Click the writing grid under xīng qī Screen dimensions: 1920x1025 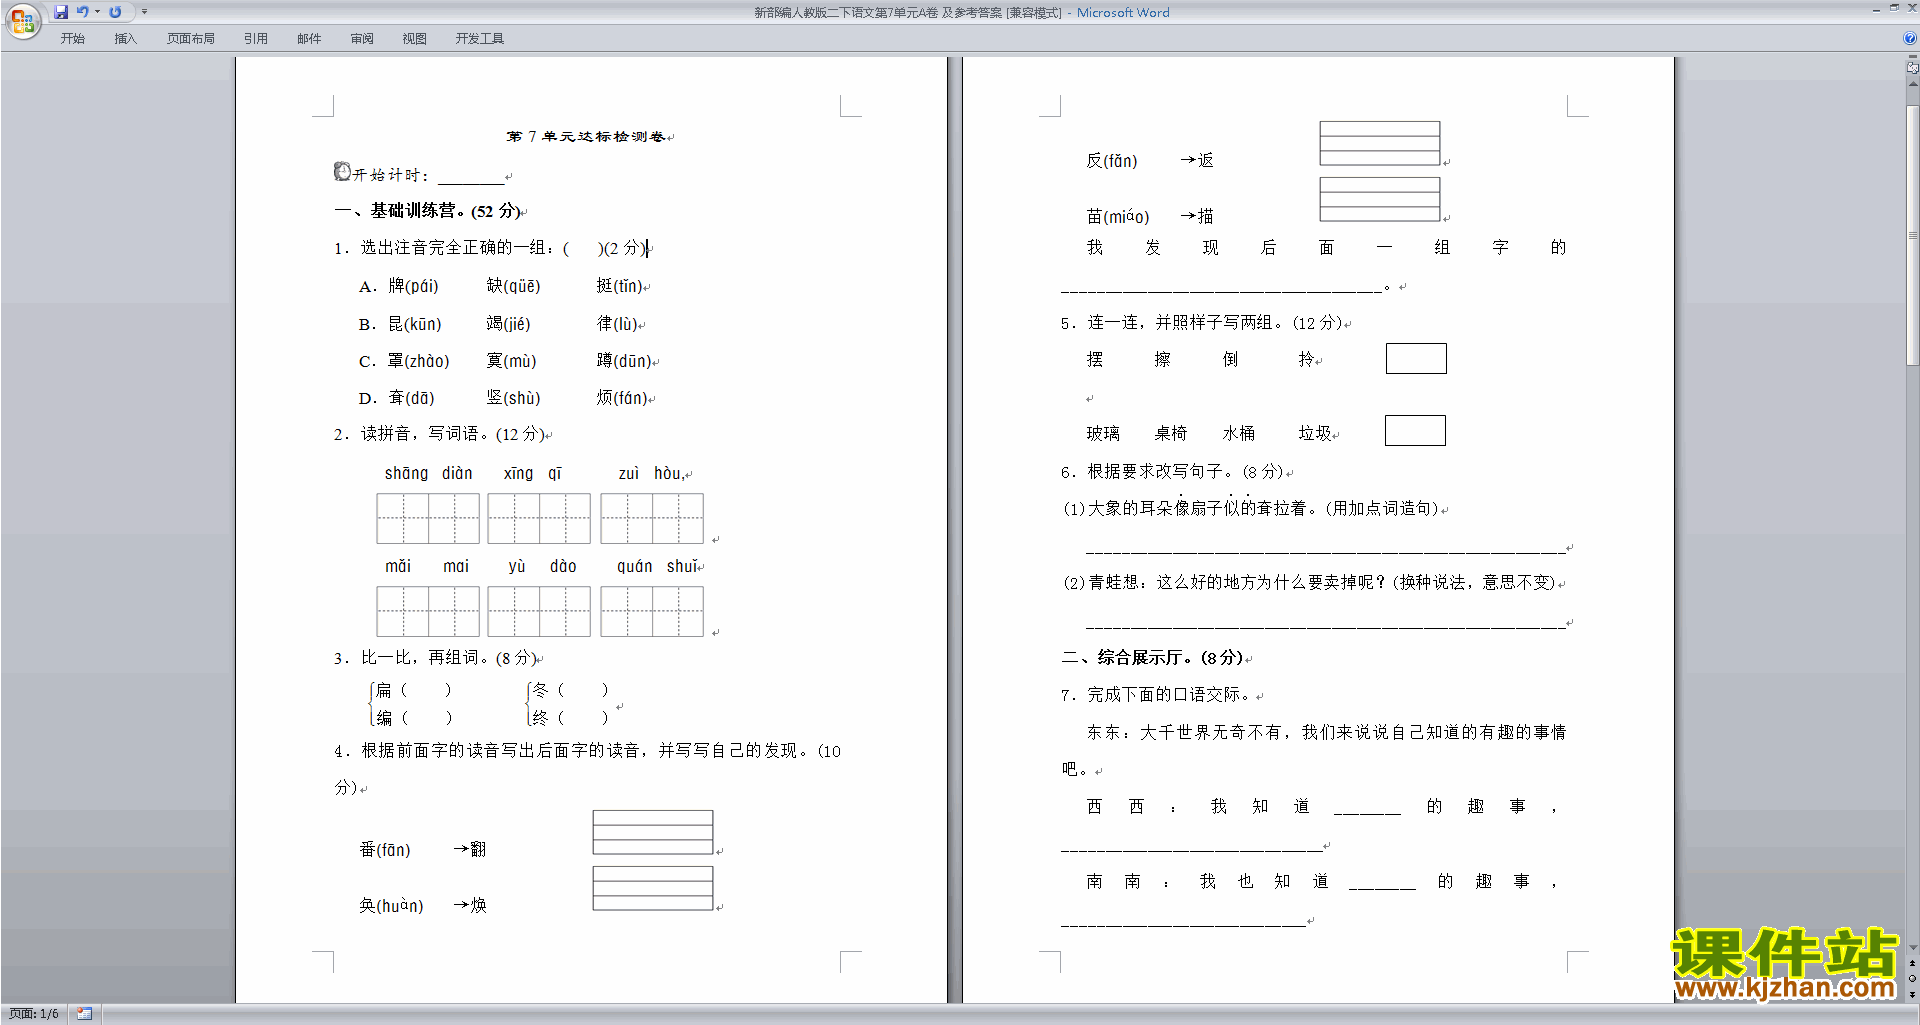[539, 518]
